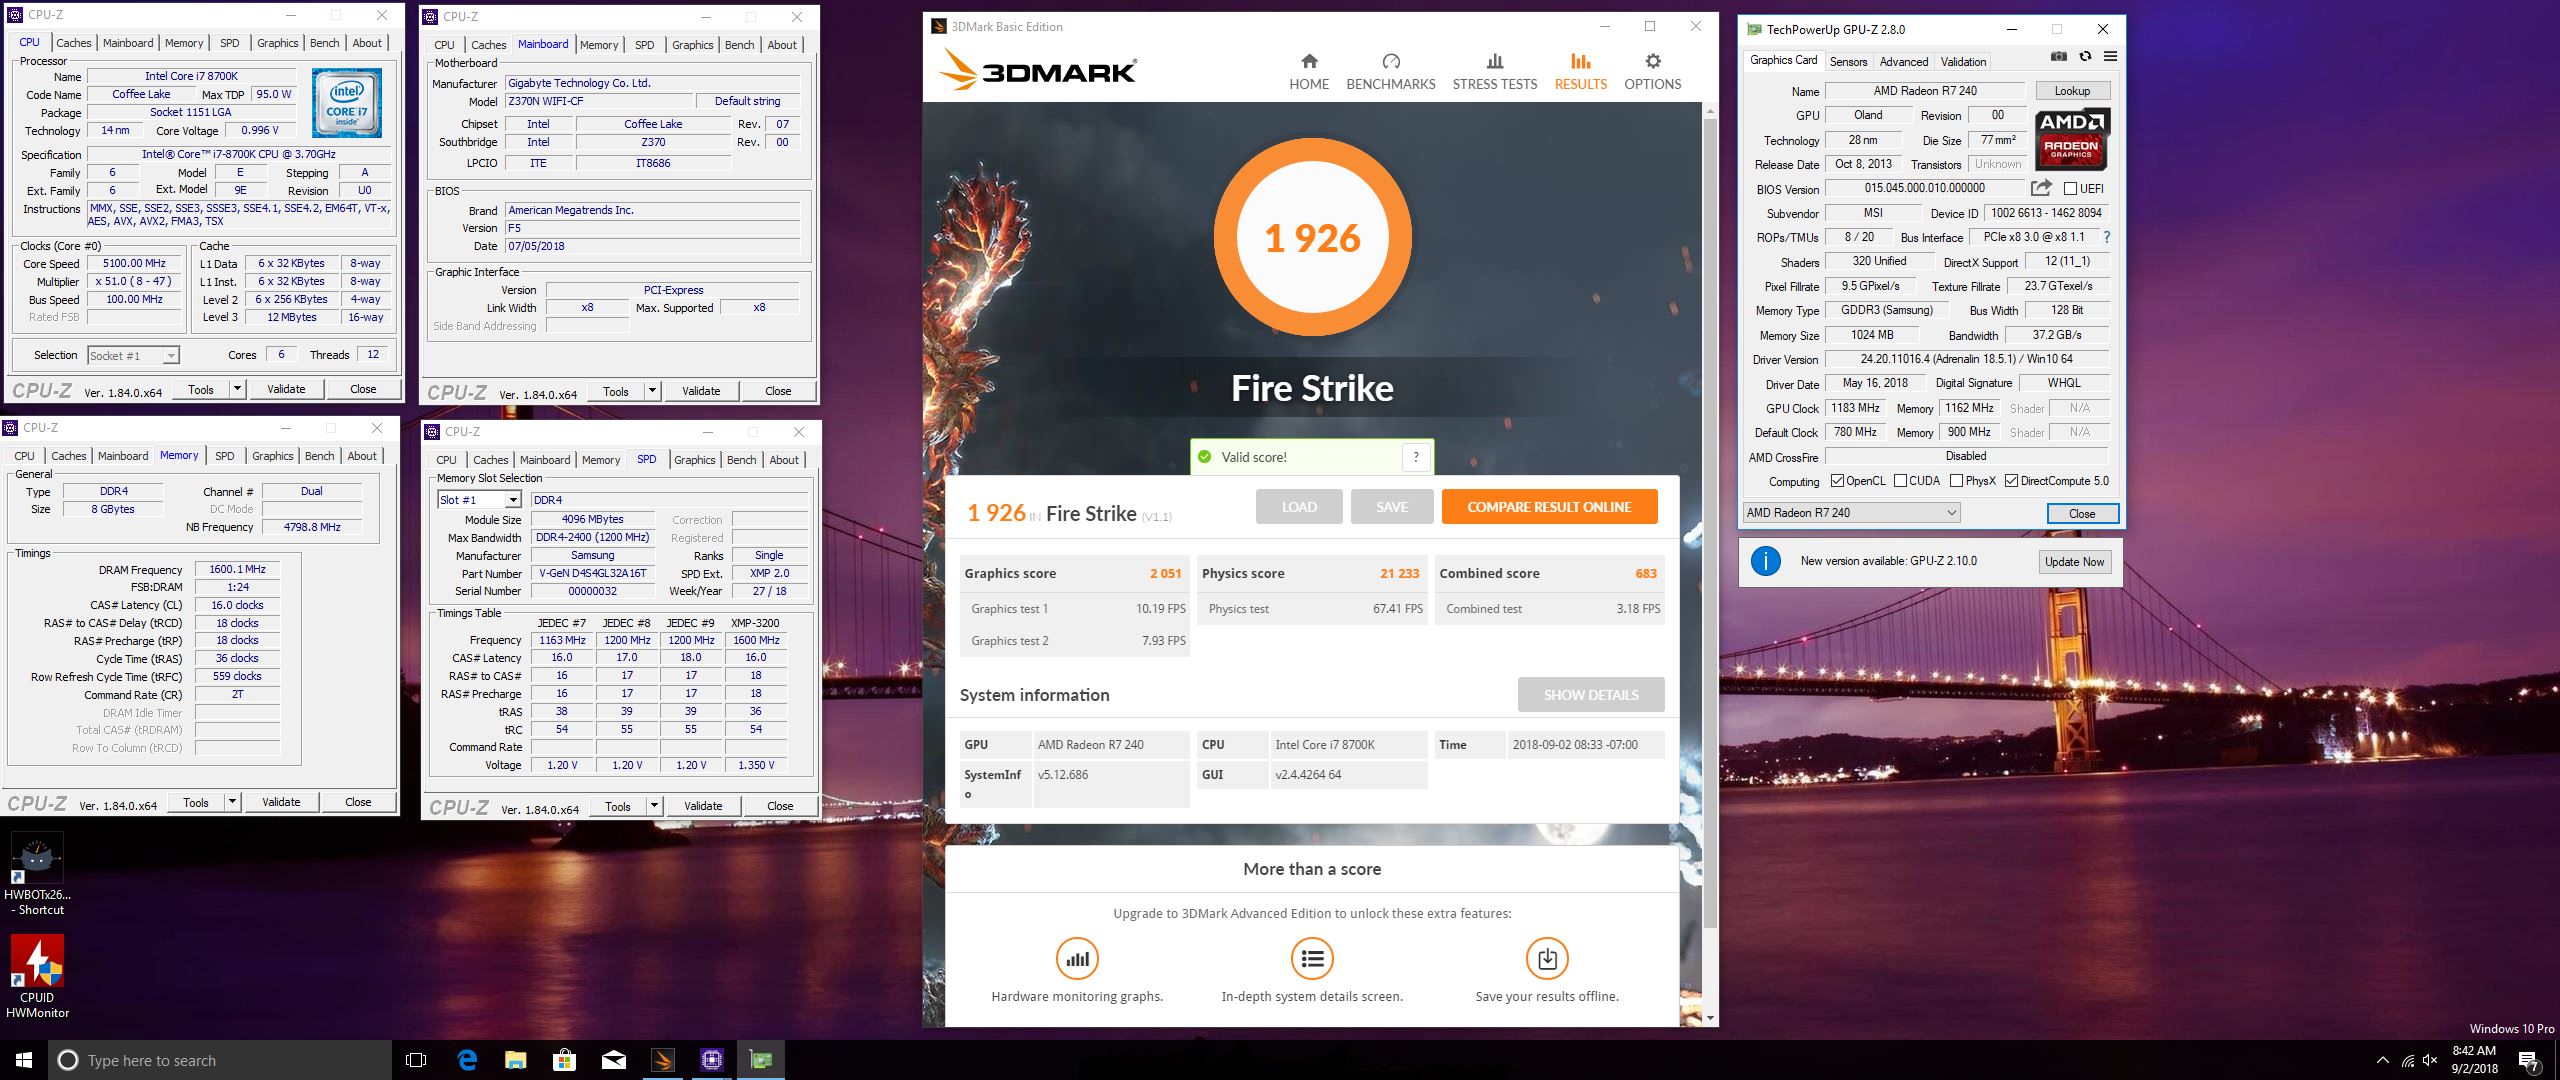Open File Explorer from taskbar
Viewport: 2560px width, 1080px height.
[515, 1060]
